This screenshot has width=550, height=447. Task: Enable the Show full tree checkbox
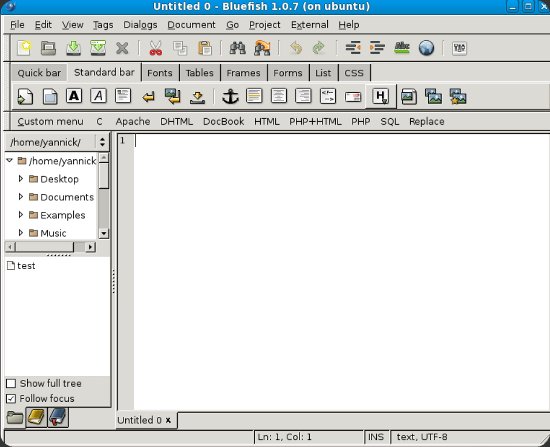pyautogui.click(x=11, y=383)
